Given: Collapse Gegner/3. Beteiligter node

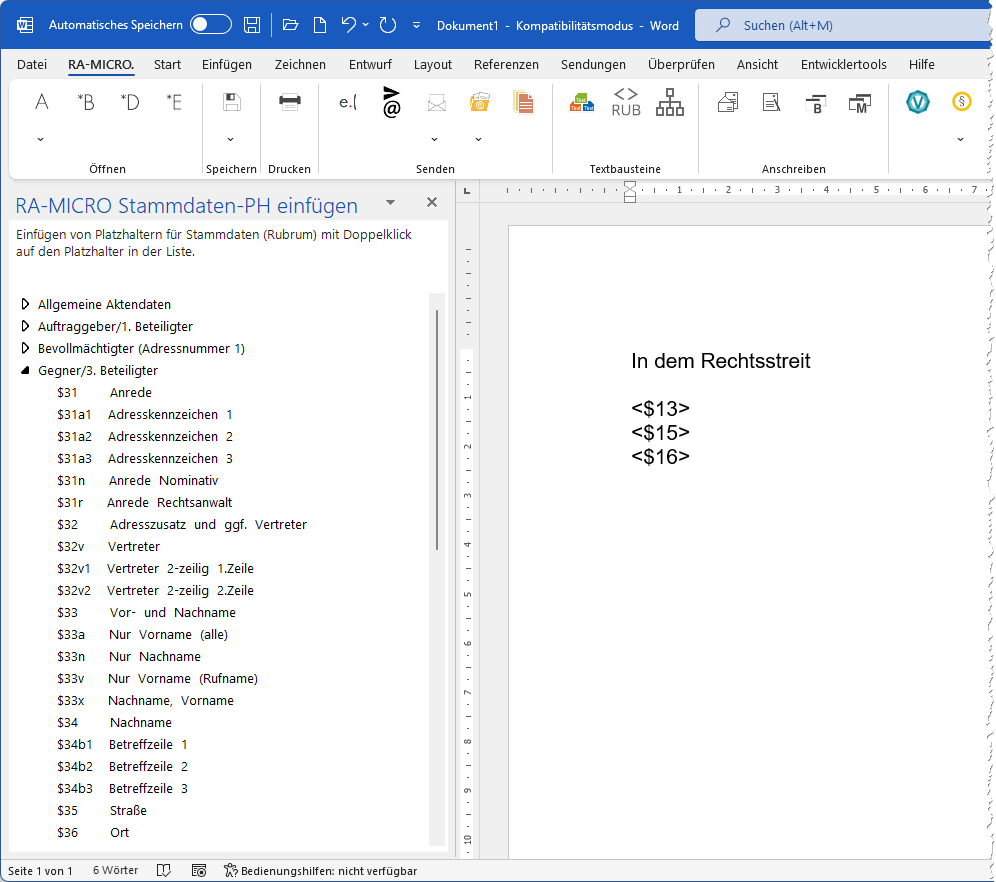Looking at the screenshot, I should [x=25, y=370].
